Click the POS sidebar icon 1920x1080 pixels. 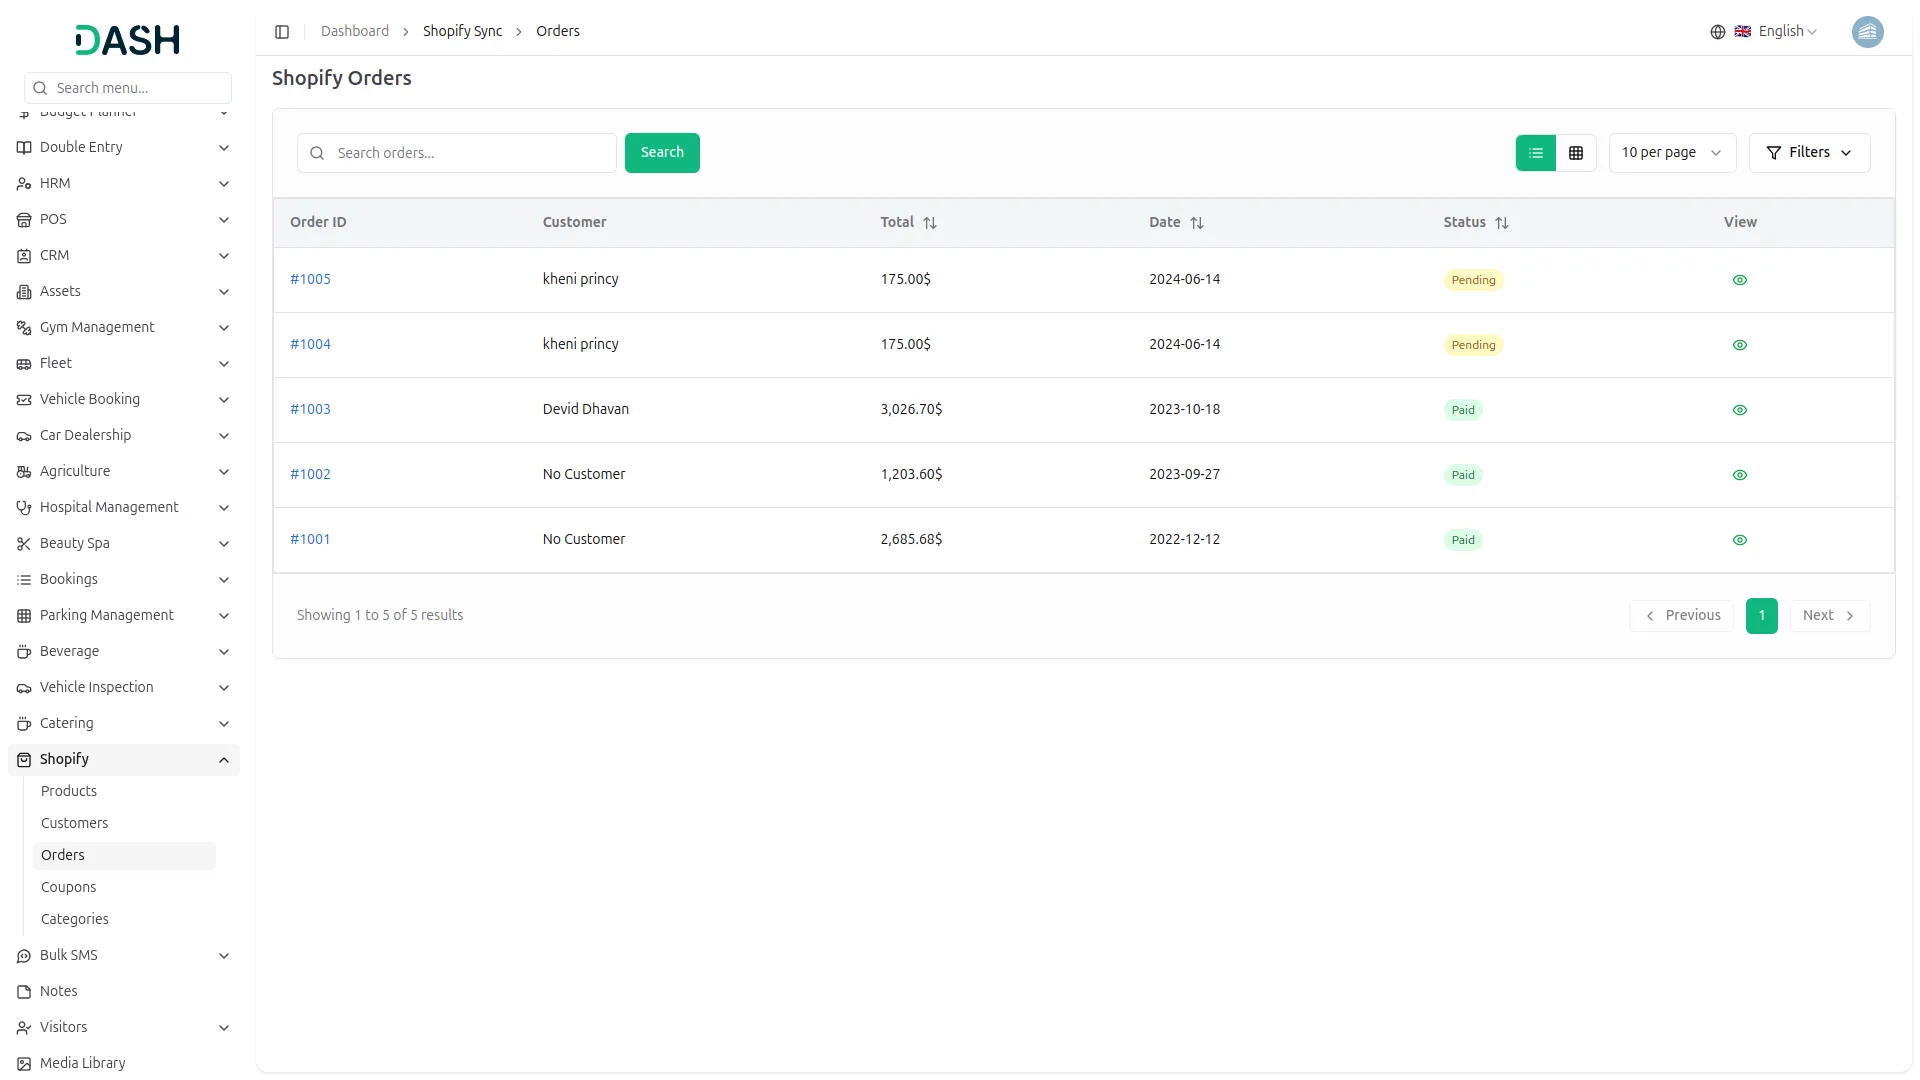coord(24,220)
